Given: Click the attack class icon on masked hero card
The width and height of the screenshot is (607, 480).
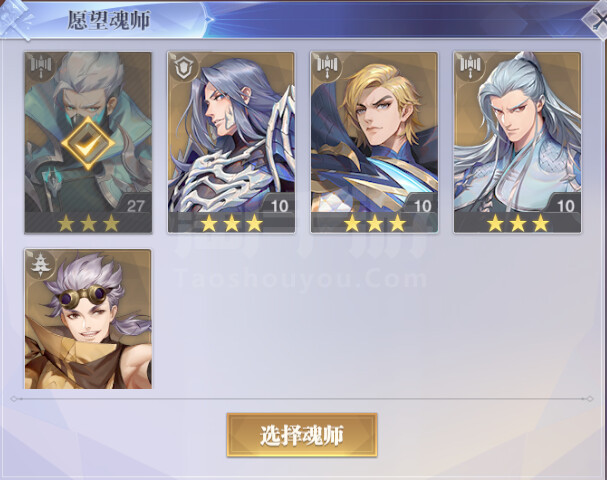Looking at the screenshot, I should (39, 65).
